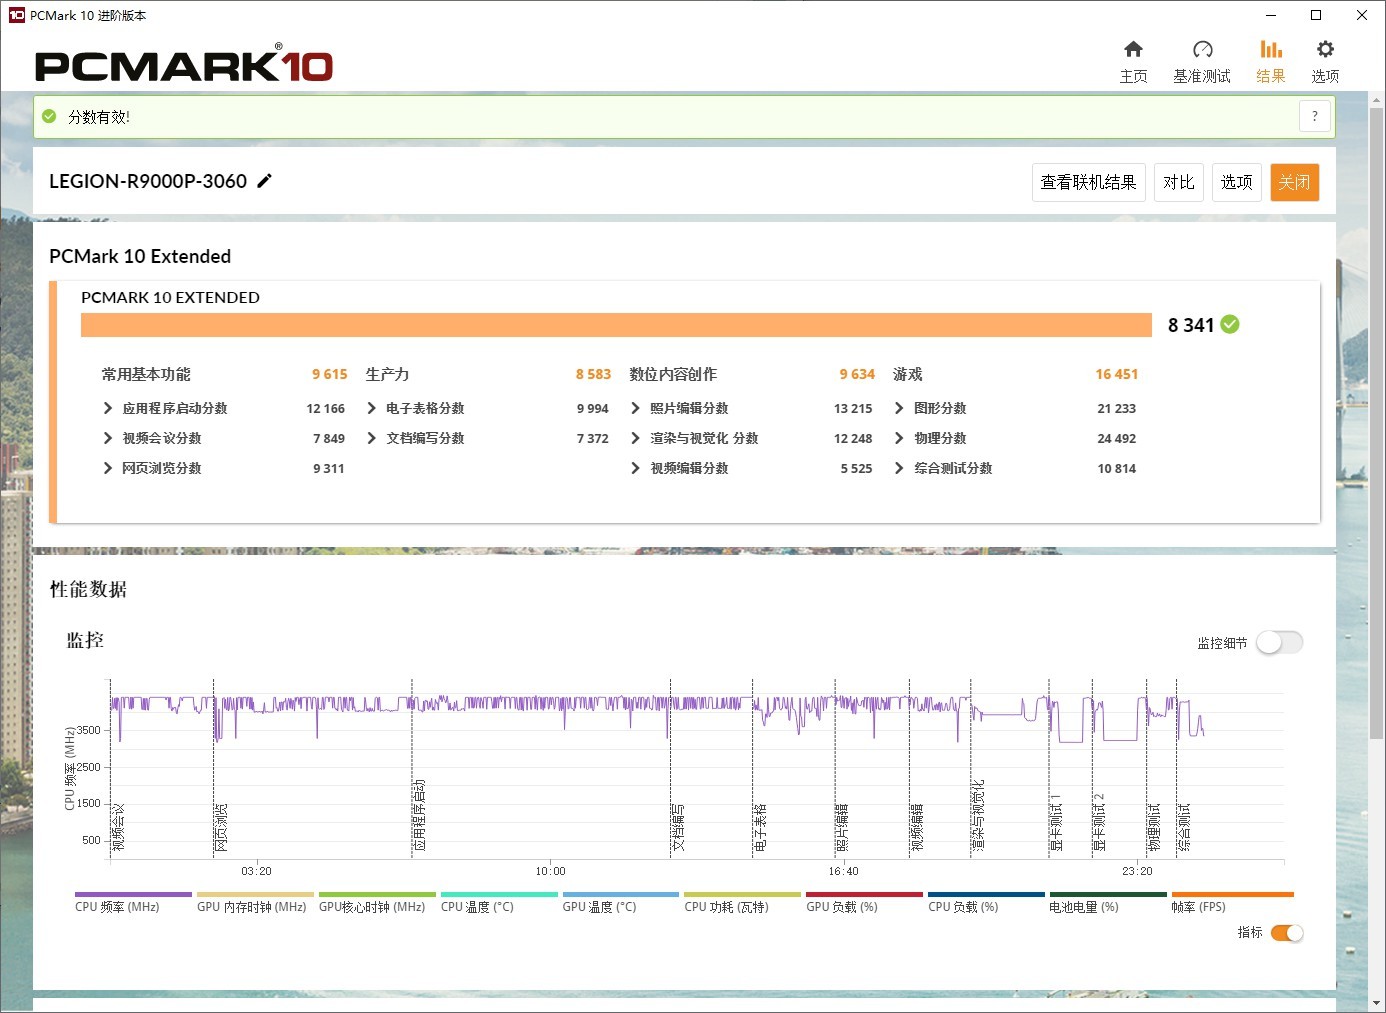Expand 物理分数 row
The width and height of the screenshot is (1386, 1013).
[900, 438]
